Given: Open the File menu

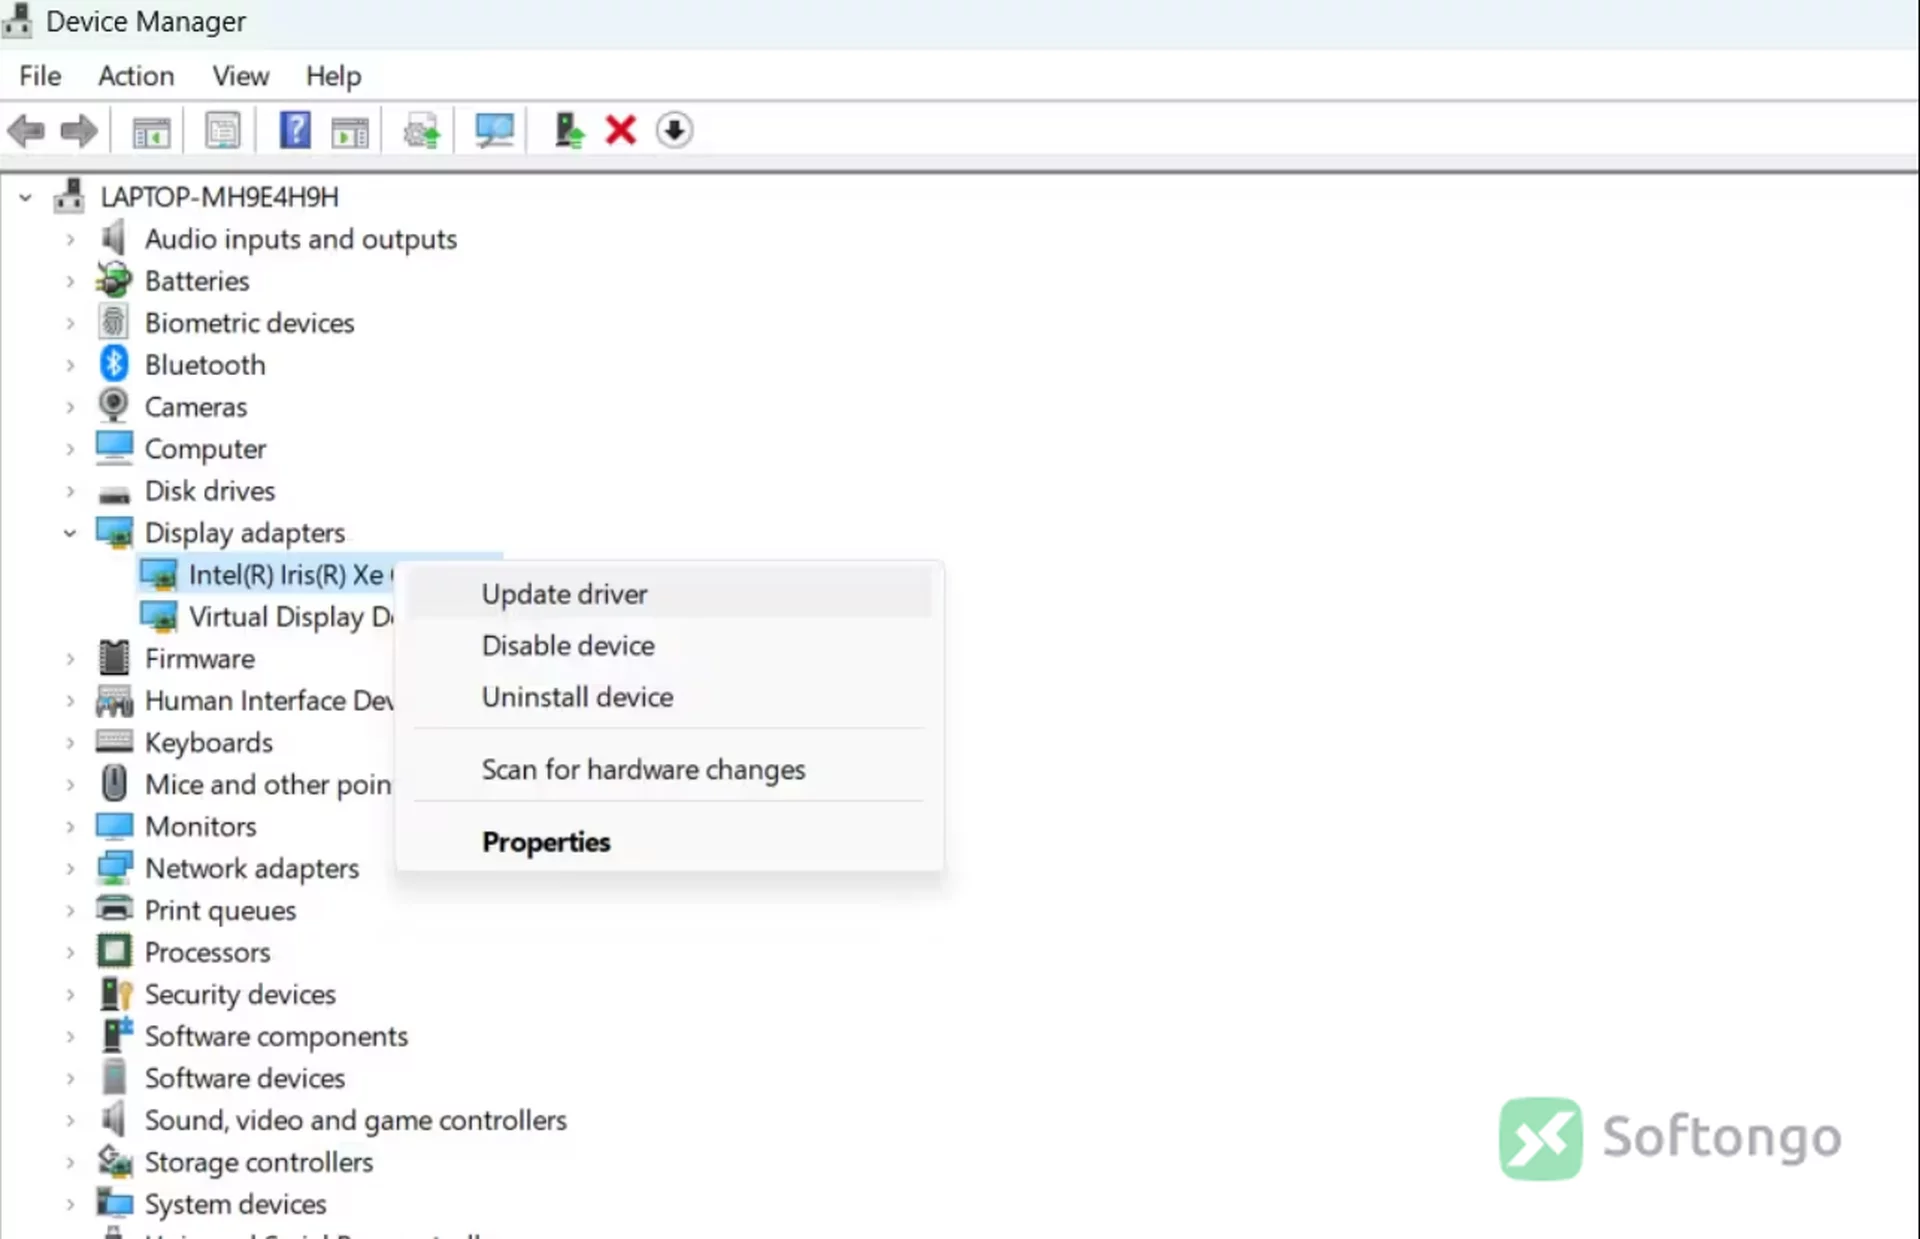Looking at the screenshot, I should pos(40,76).
